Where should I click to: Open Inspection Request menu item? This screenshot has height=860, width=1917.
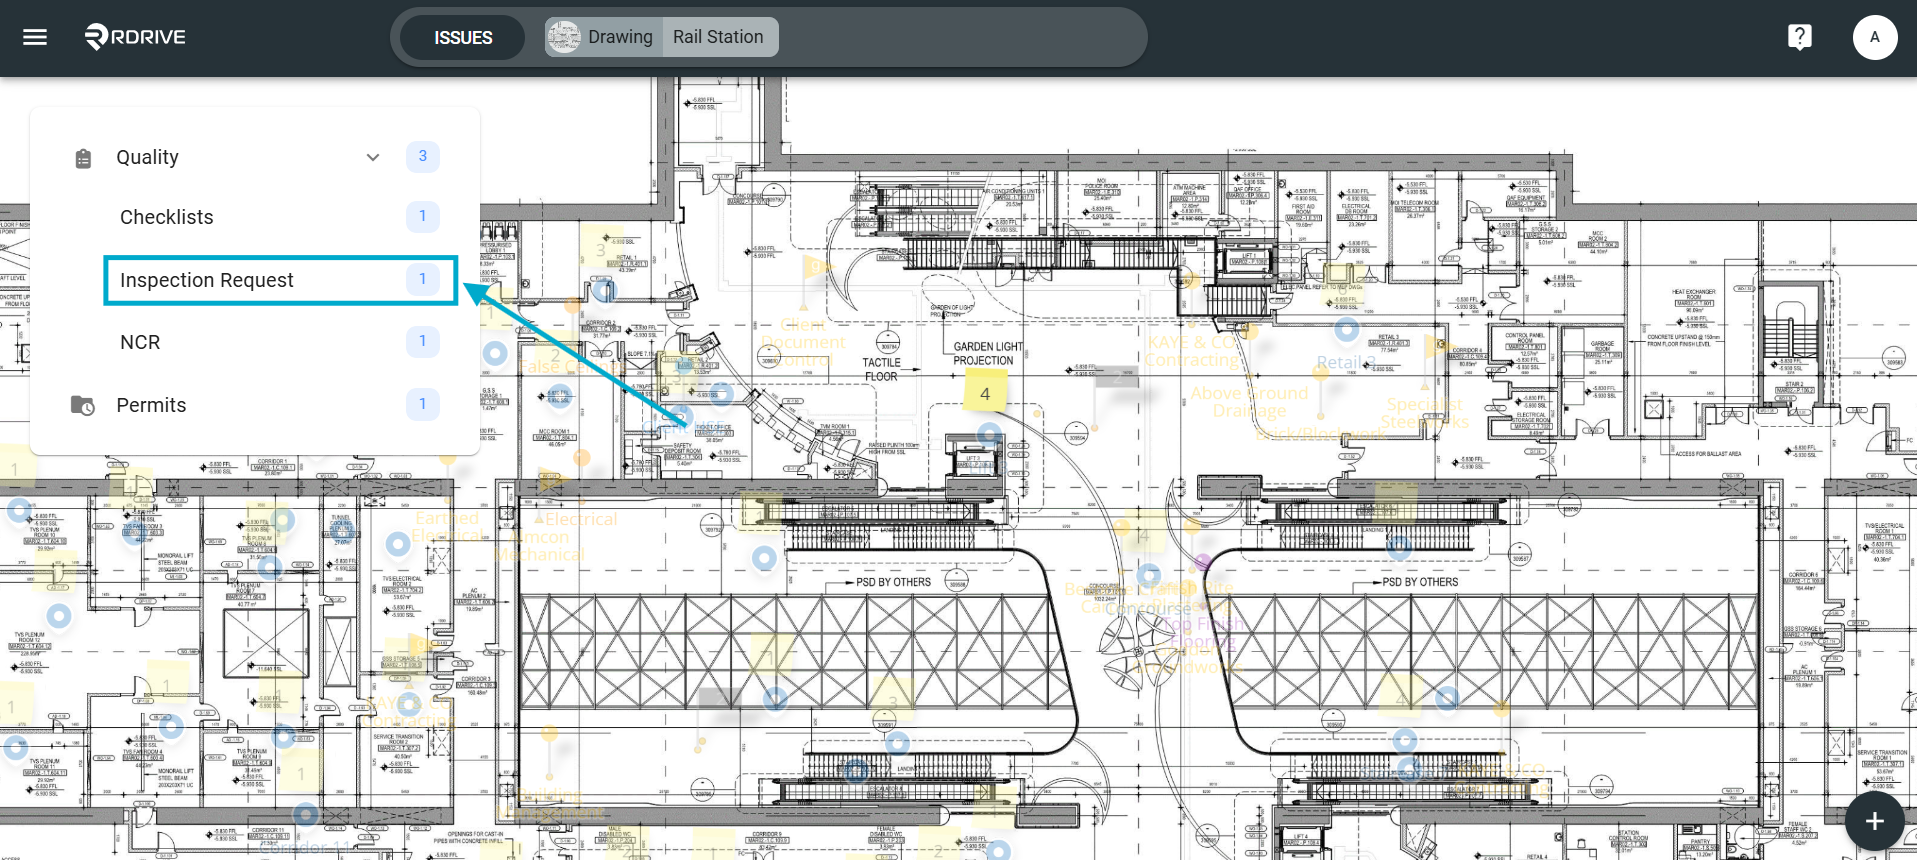click(280, 280)
